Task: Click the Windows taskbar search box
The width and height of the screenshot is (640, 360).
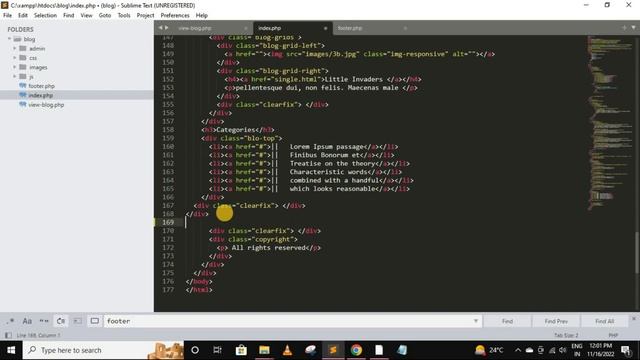Action: 103,350
